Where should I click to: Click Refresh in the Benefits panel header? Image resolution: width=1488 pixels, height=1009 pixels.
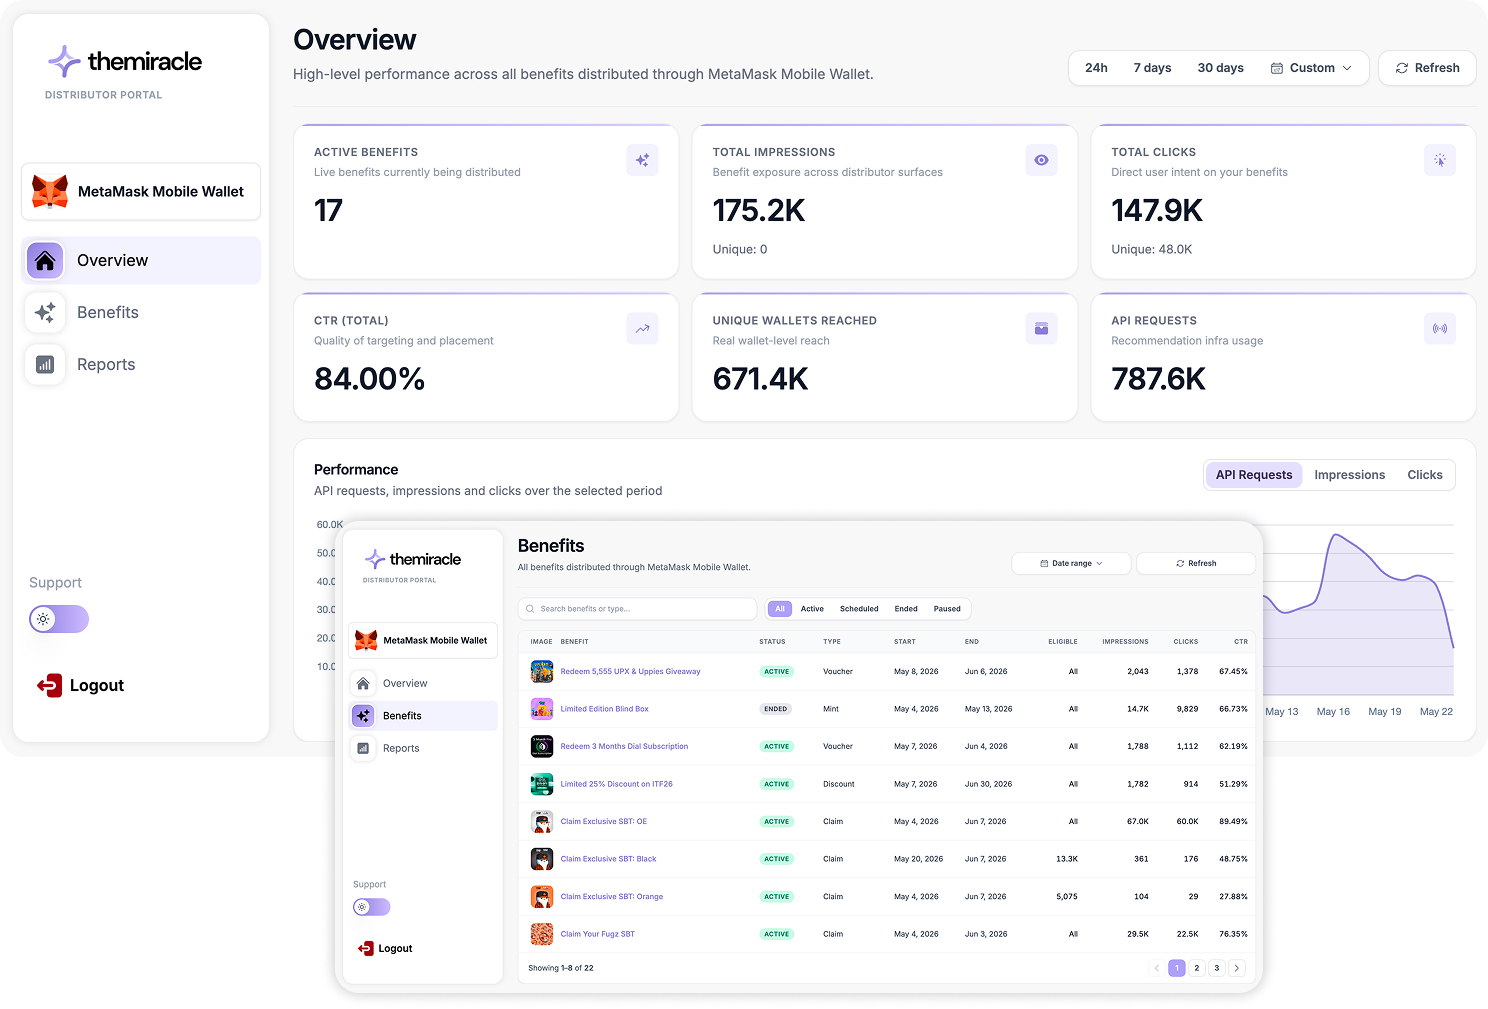point(1196,563)
